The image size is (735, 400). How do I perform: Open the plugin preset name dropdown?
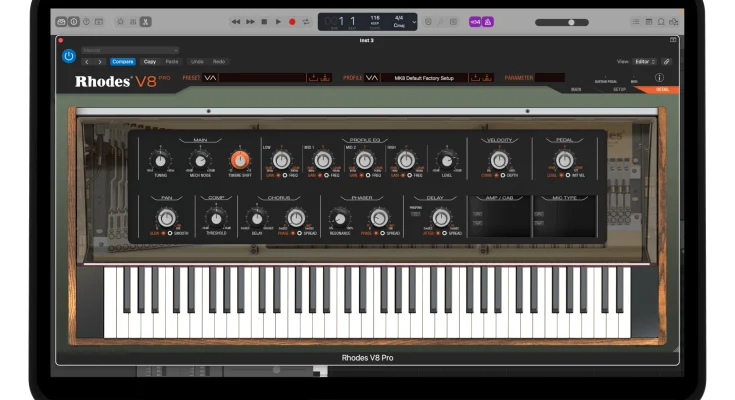130,49
